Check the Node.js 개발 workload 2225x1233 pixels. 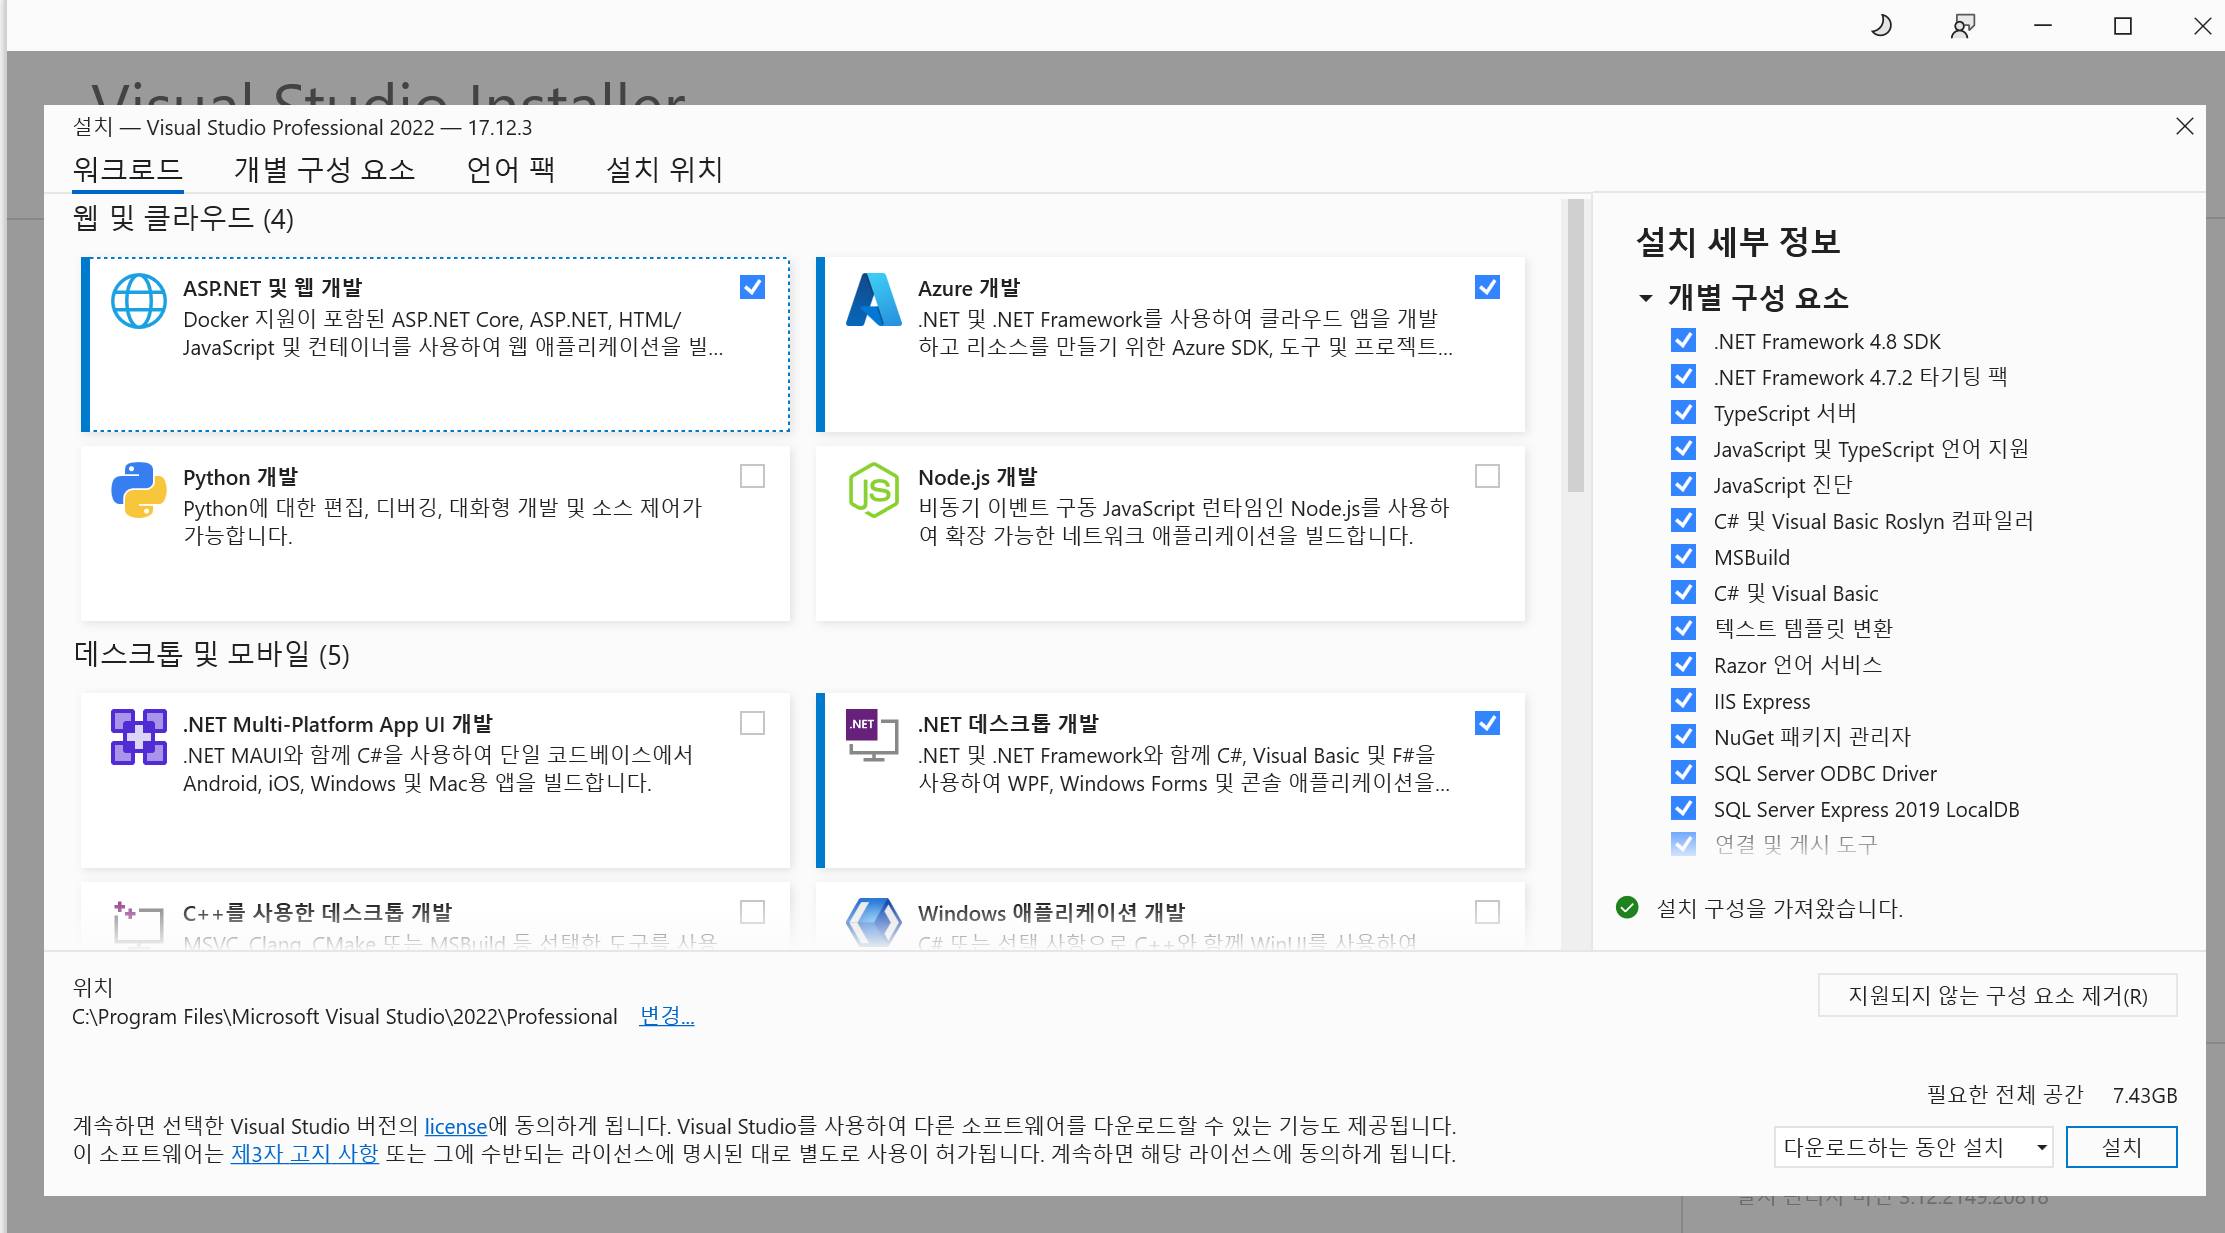pos(1487,476)
